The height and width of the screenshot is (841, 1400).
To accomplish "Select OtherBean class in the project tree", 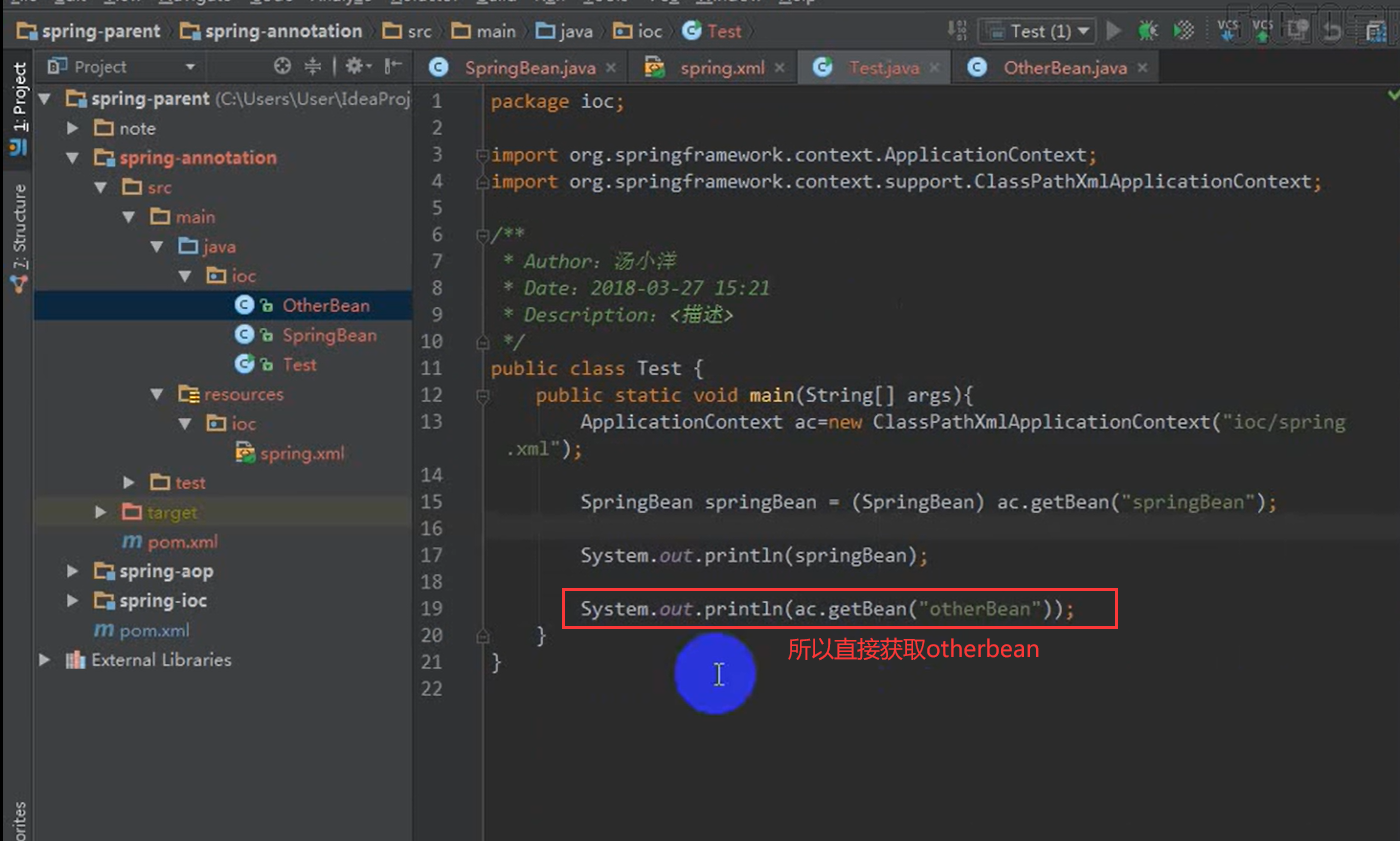I will coord(325,305).
